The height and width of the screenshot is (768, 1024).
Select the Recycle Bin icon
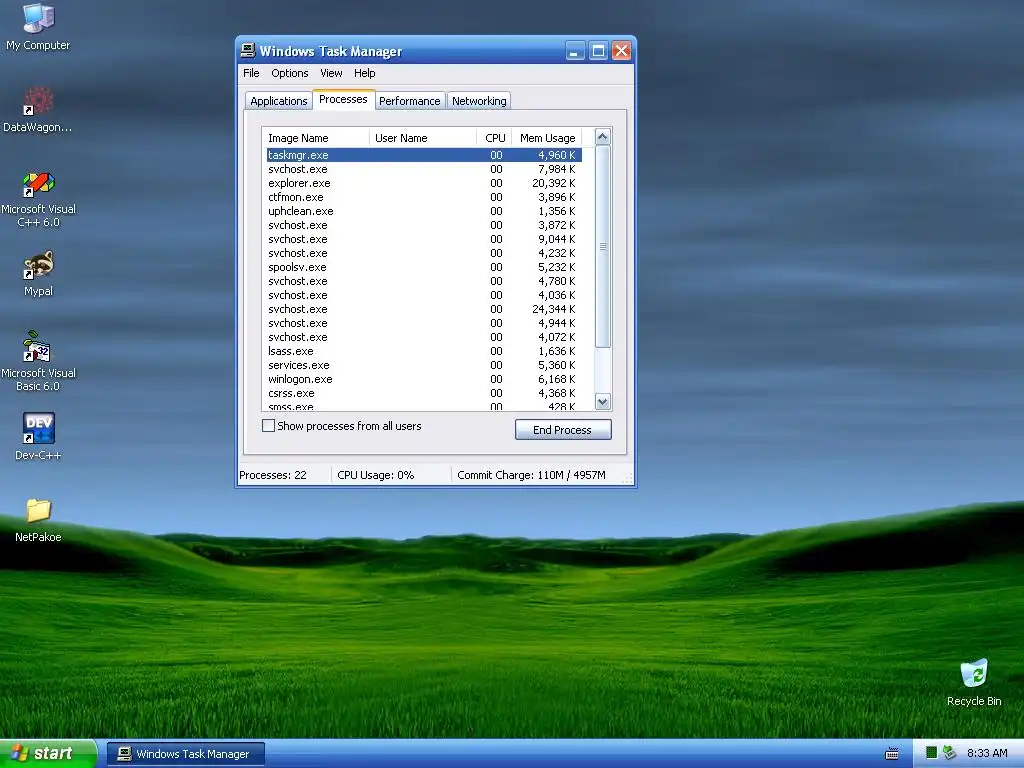(x=974, y=682)
